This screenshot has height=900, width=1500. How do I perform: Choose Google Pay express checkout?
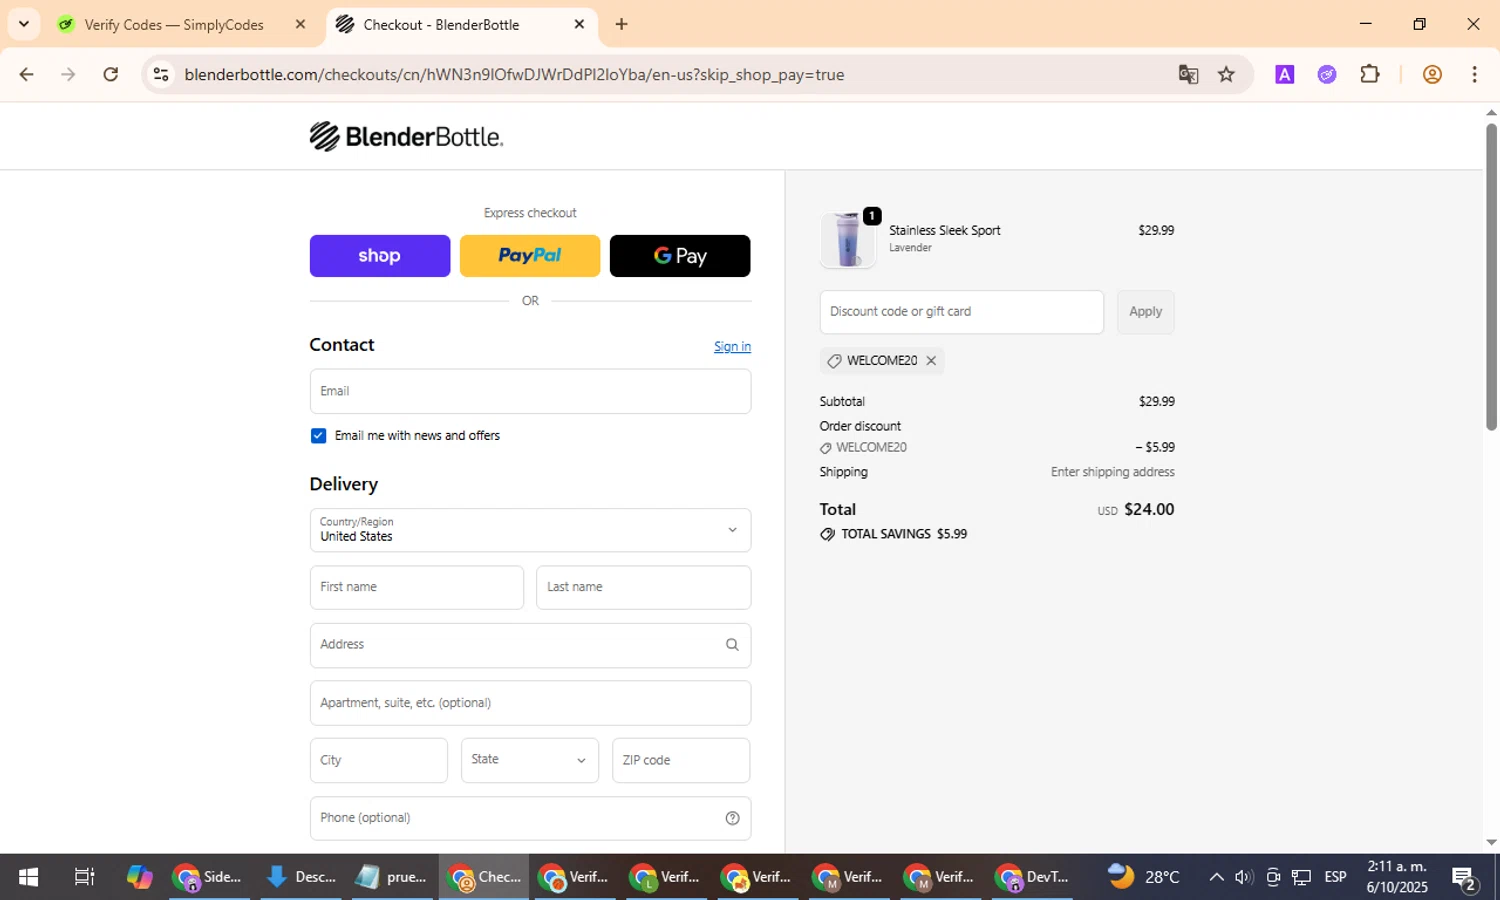point(680,256)
